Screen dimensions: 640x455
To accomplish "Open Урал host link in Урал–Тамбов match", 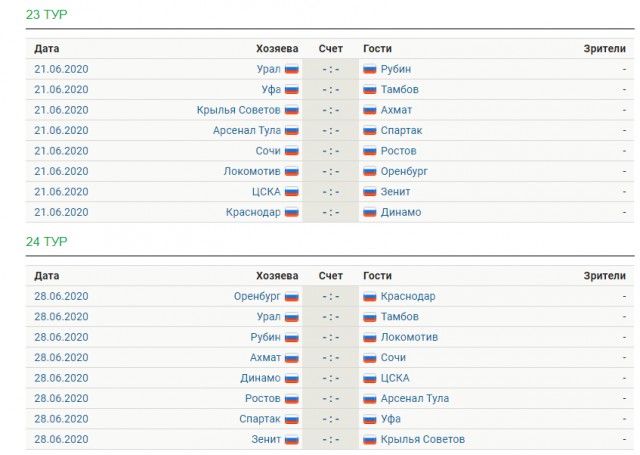I will (268, 317).
